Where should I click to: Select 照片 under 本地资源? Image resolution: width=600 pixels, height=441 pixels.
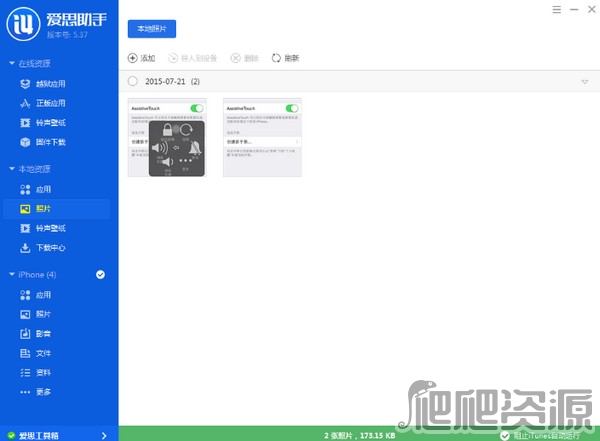(x=57, y=209)
